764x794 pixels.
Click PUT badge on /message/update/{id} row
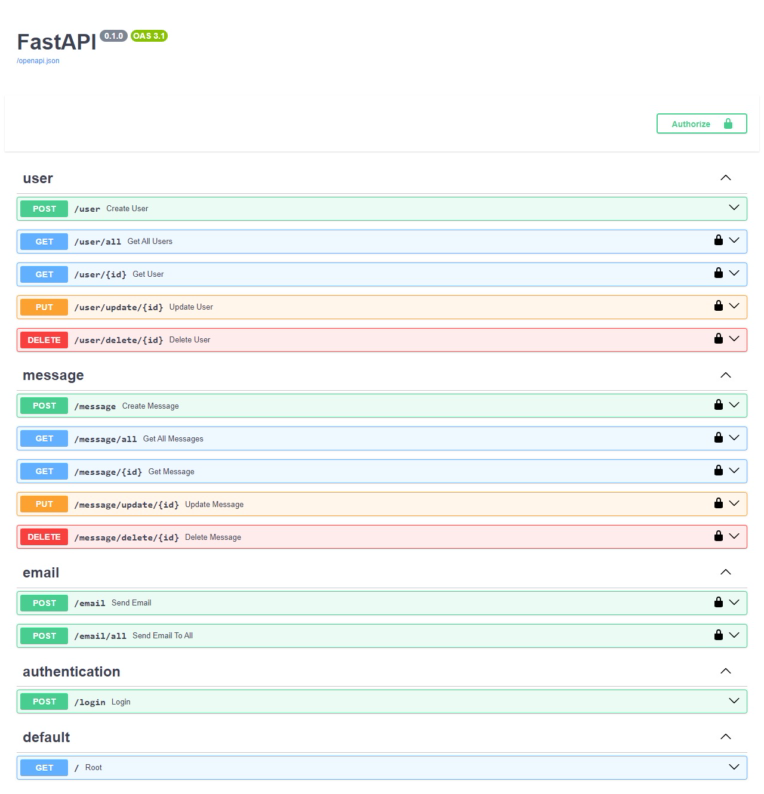(44, 504)
